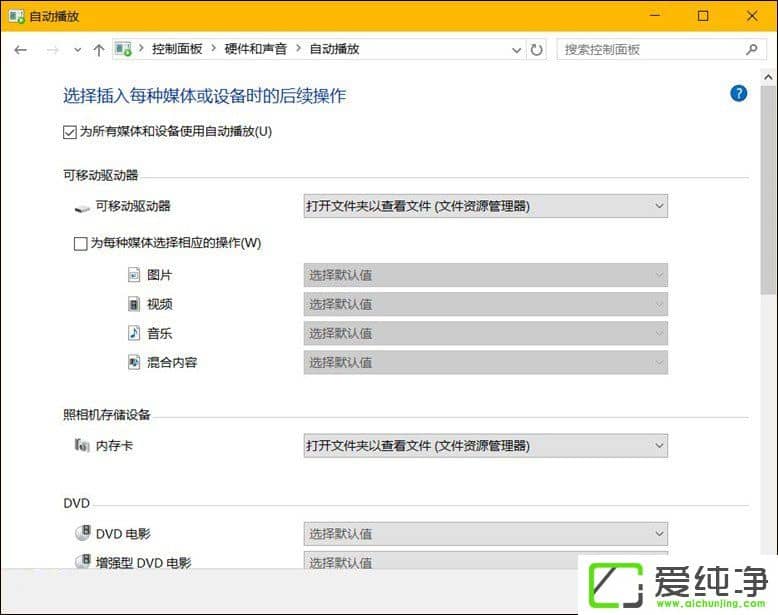Open the 内存卡 action dropdown
Viewport: 778px width, 615px height.
click(485, 445)
